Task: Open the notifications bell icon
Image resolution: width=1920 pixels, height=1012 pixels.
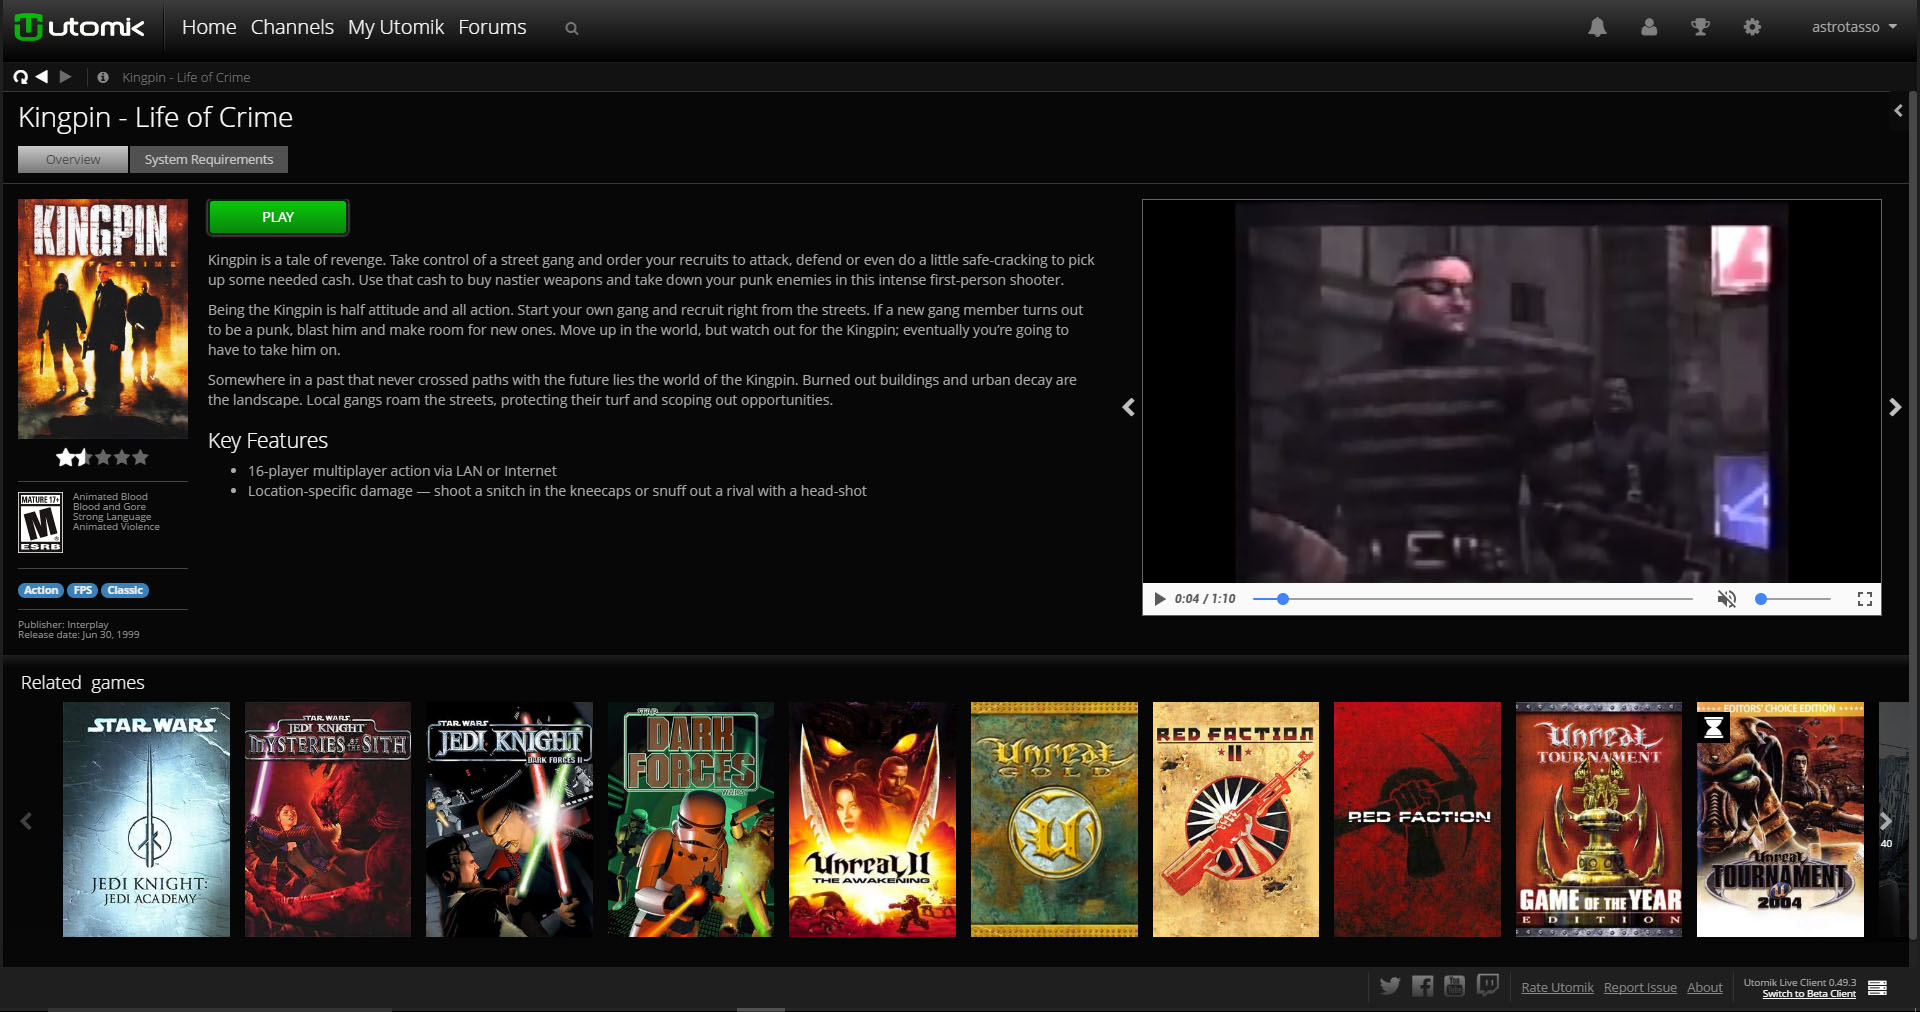Action: pyautogui.click(x=1598, y=27)
